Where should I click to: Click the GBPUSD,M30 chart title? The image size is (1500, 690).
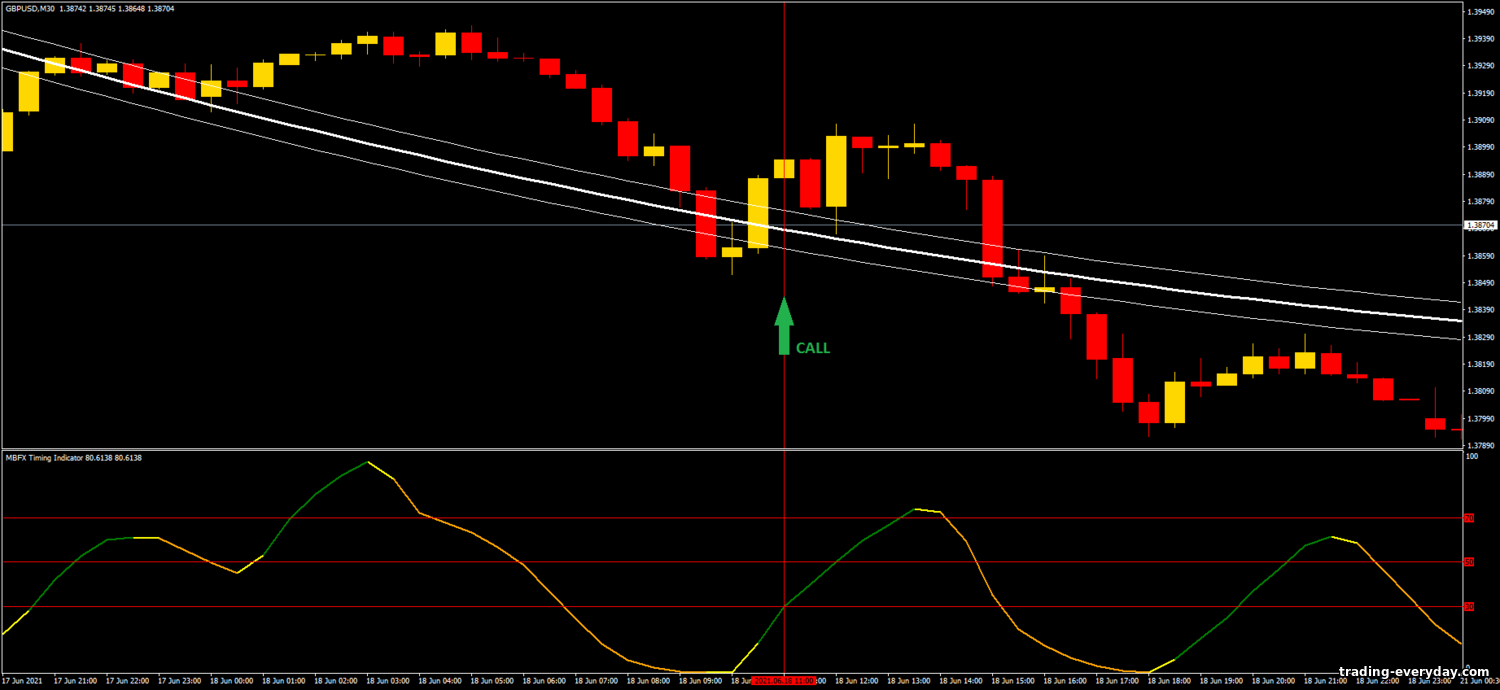point(43,8)
